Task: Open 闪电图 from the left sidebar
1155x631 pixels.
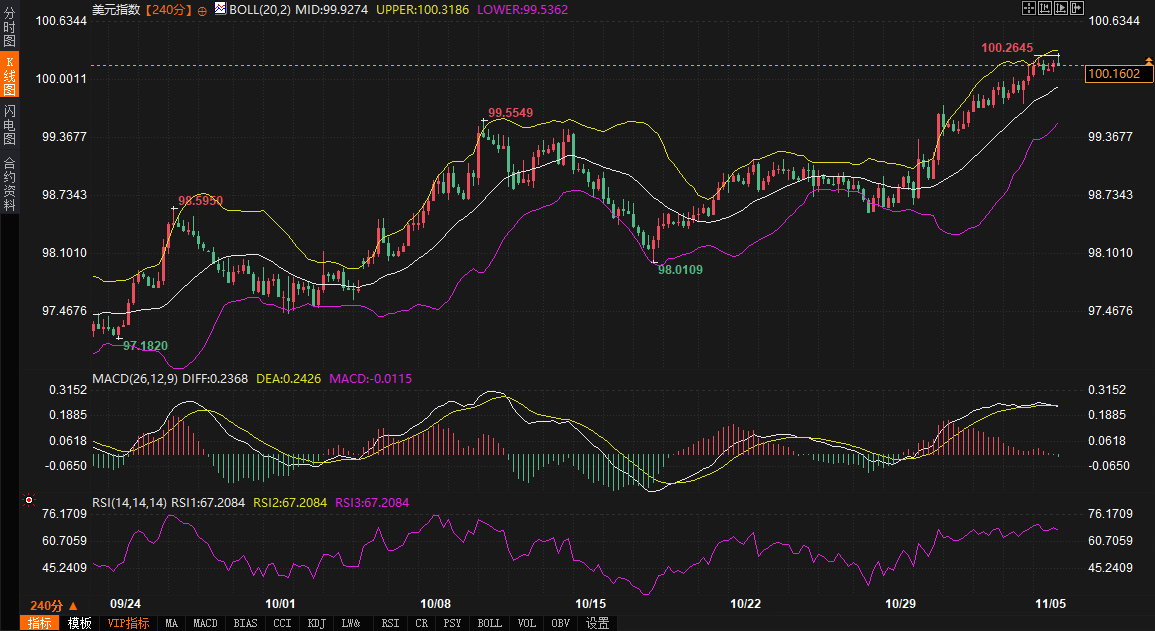Action: pyautogui.click(x=9, y=125)
